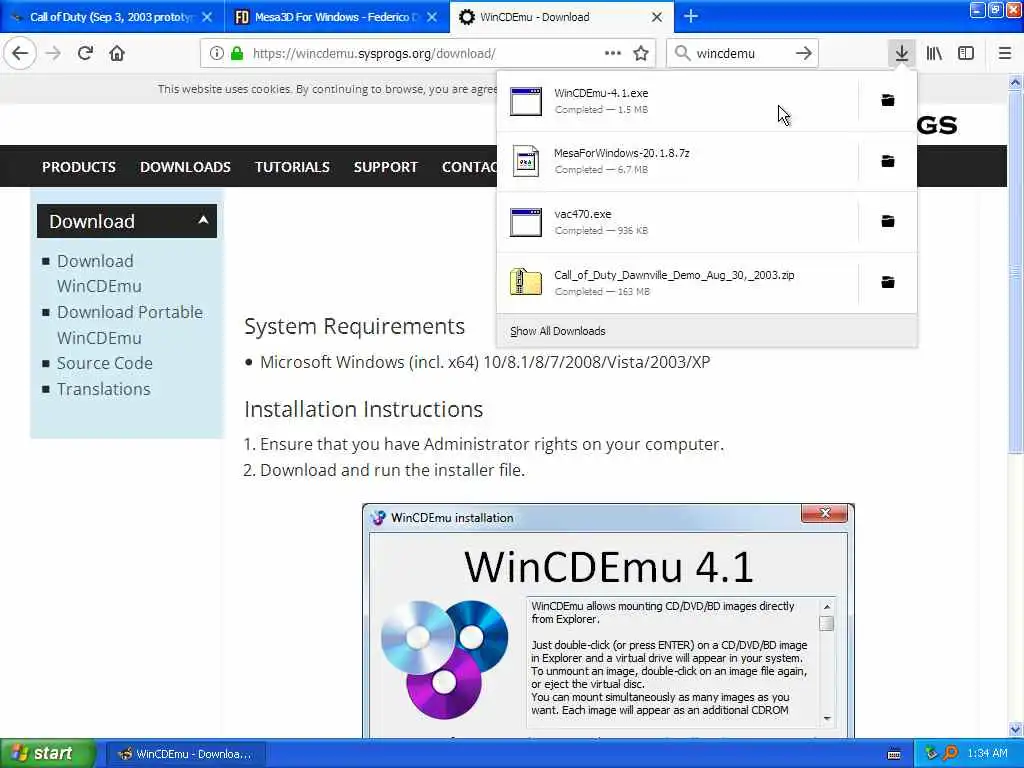Open containing folder for WinCDEmu-4.1.exe

pos(888,100)
